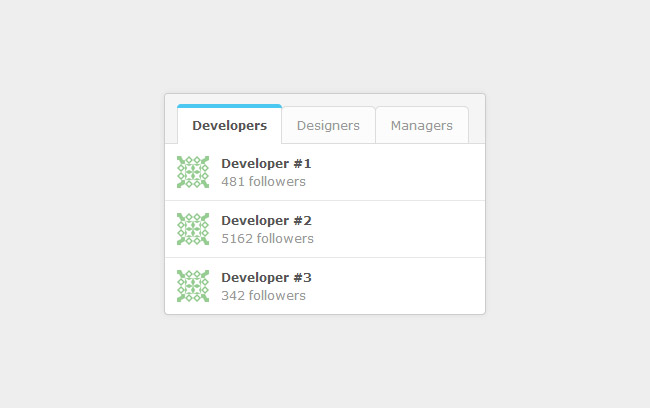Viewport: 650px width, 408px height.
Task: Open the Developer #3 name link
Action: [x=266, y=277]
